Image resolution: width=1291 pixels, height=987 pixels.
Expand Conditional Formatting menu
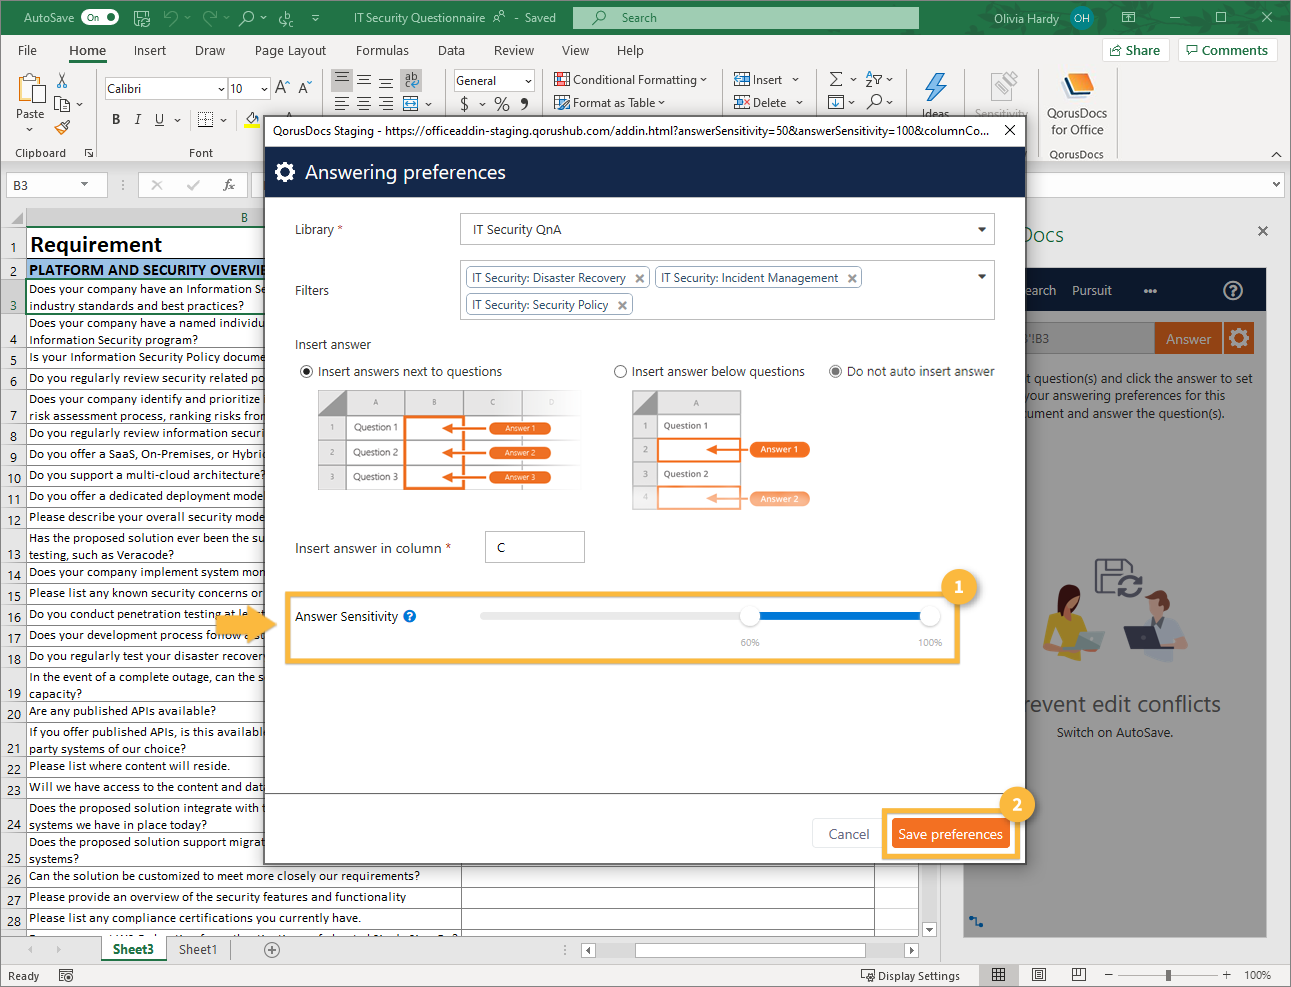click(x=630, y=80)
